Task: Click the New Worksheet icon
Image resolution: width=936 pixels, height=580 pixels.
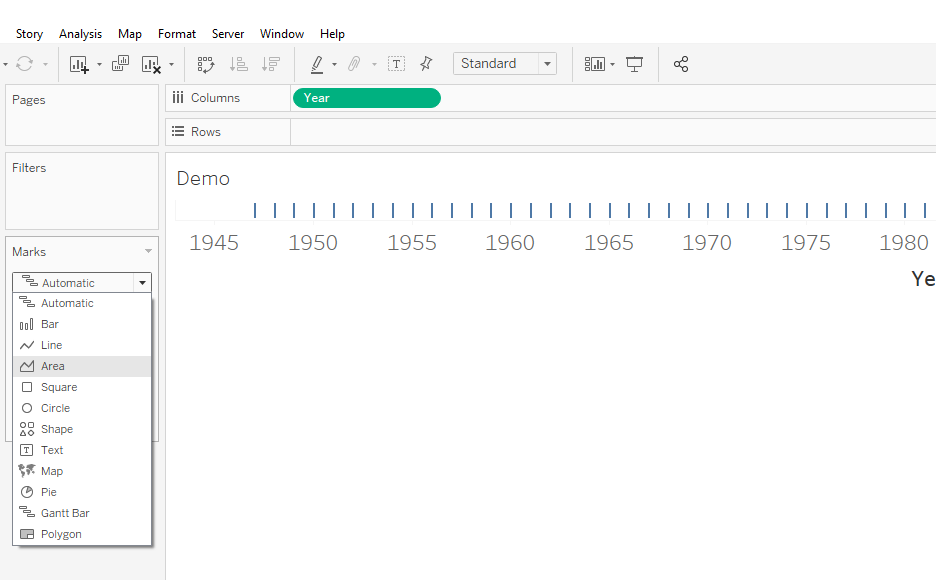Action: coord(79,64)
